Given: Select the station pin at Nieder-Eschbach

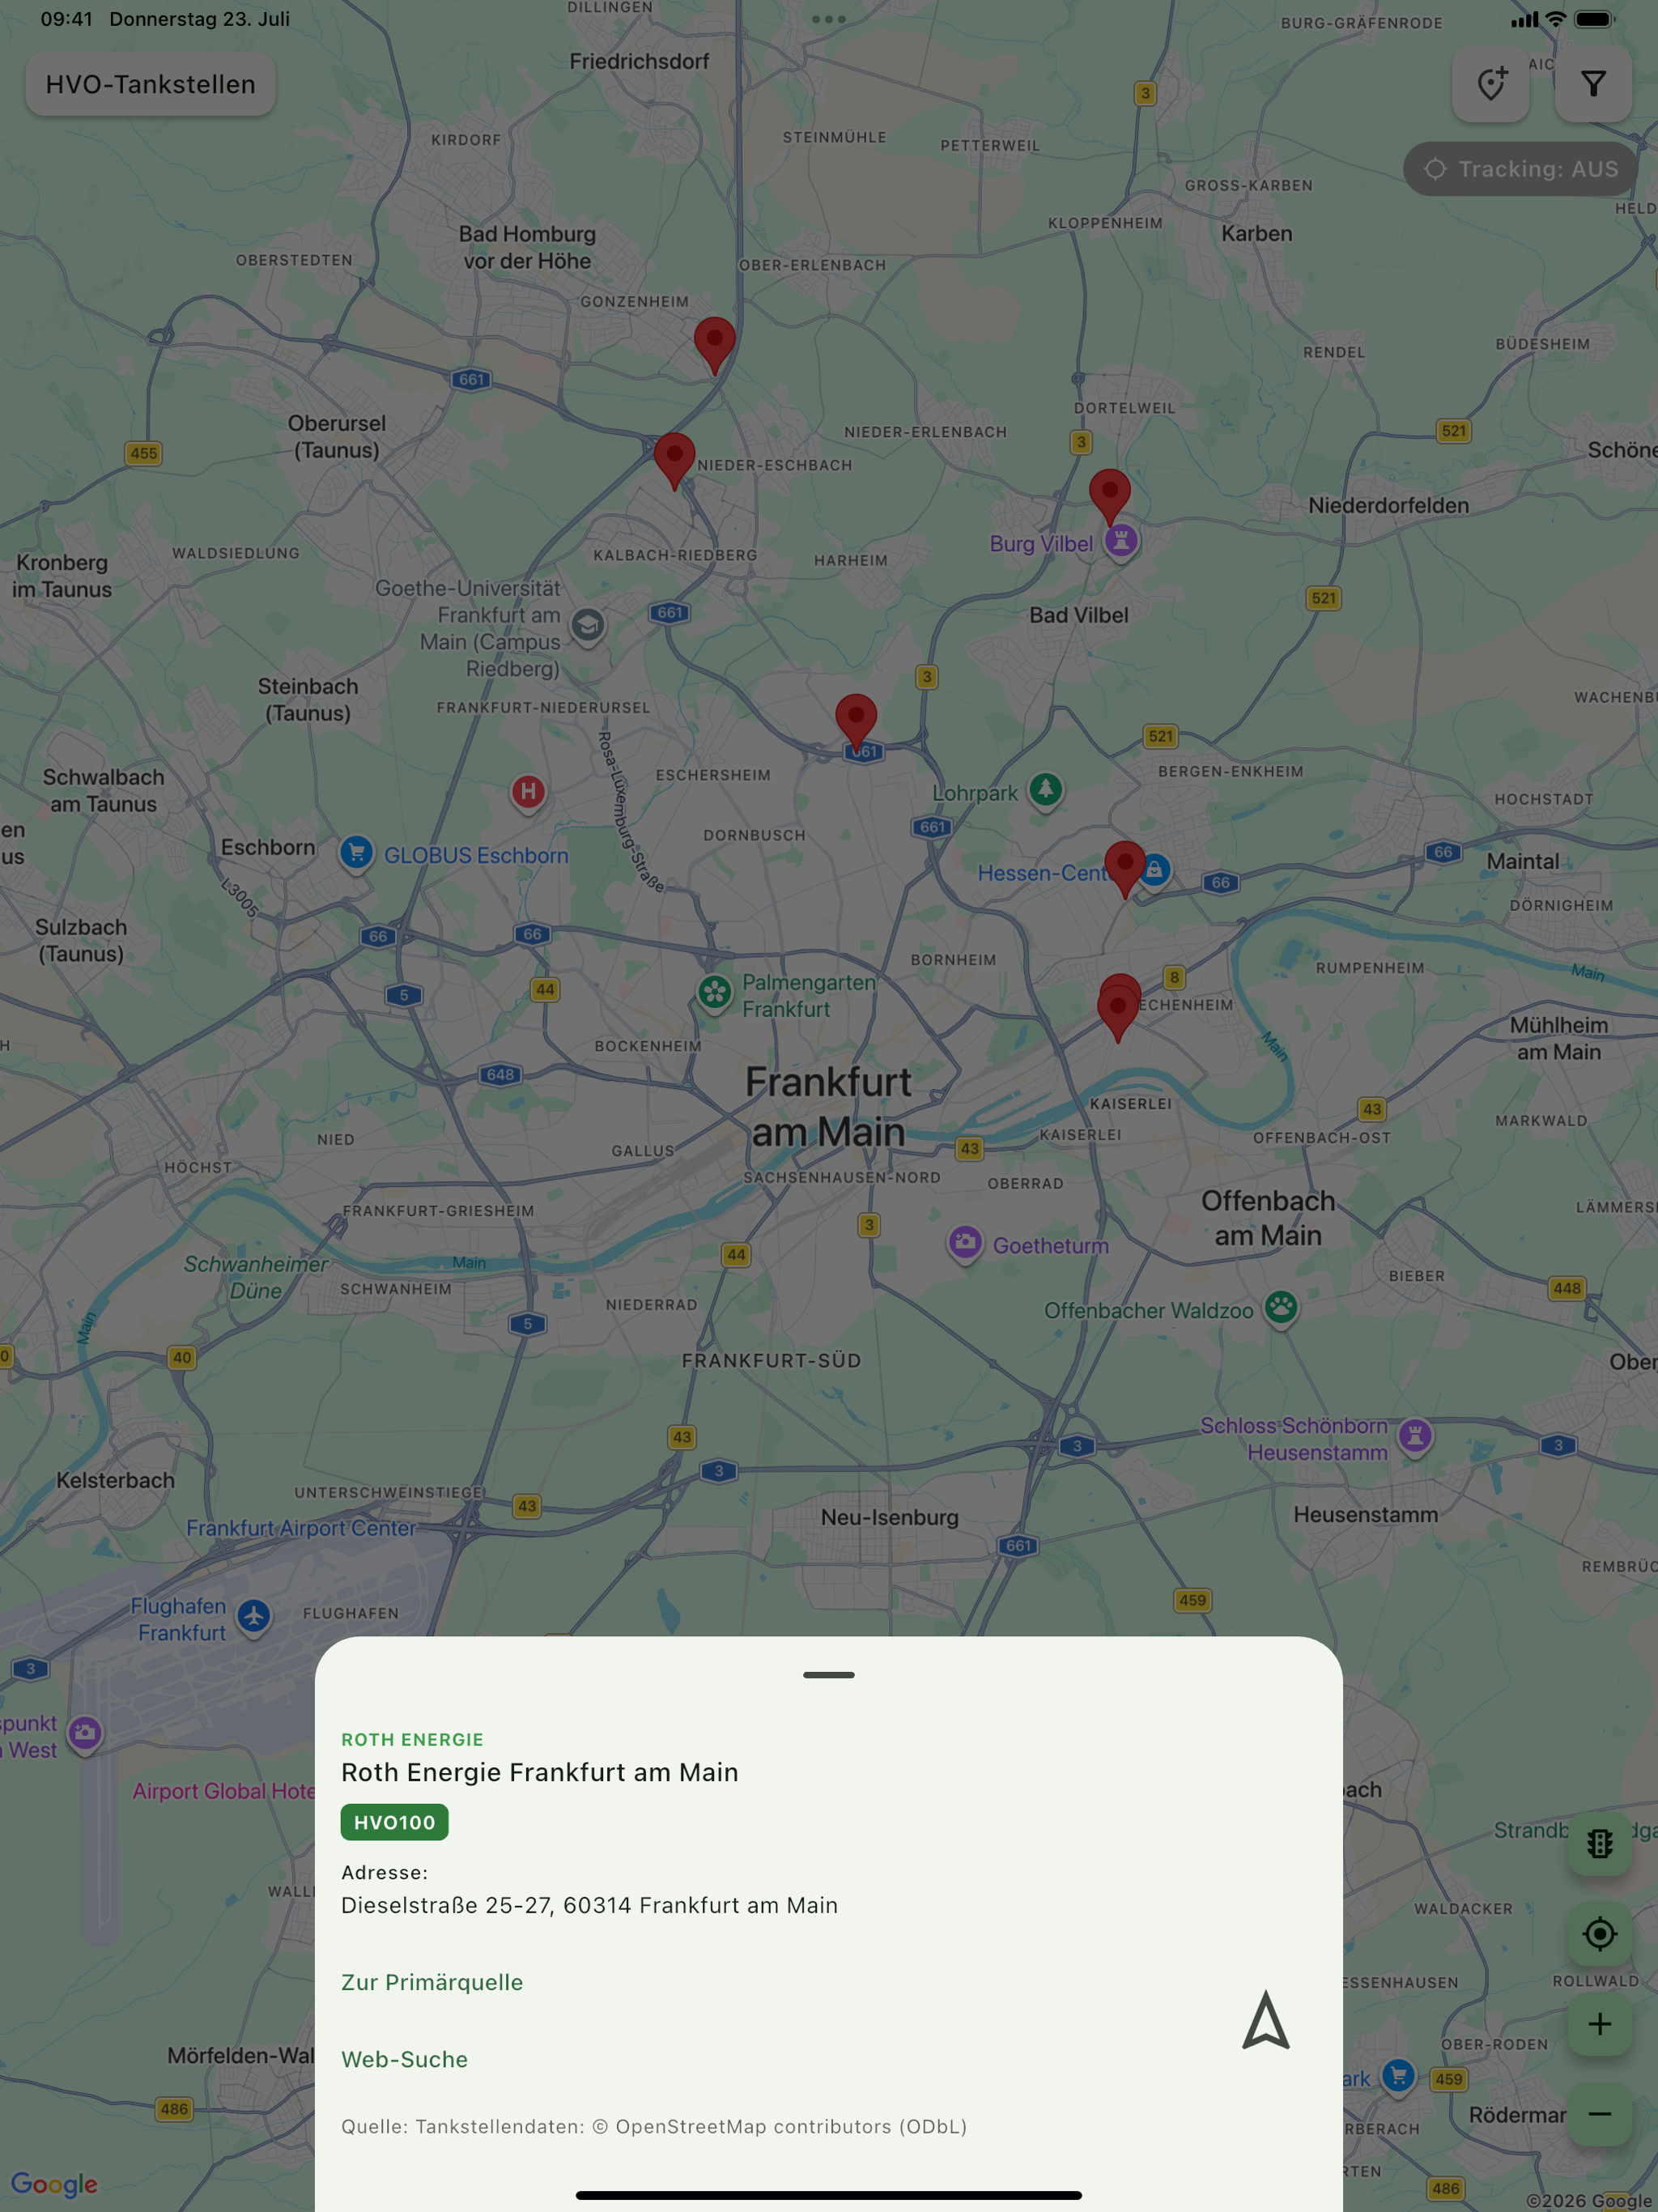Looking at the screenshot, I should tap(674, 460).
